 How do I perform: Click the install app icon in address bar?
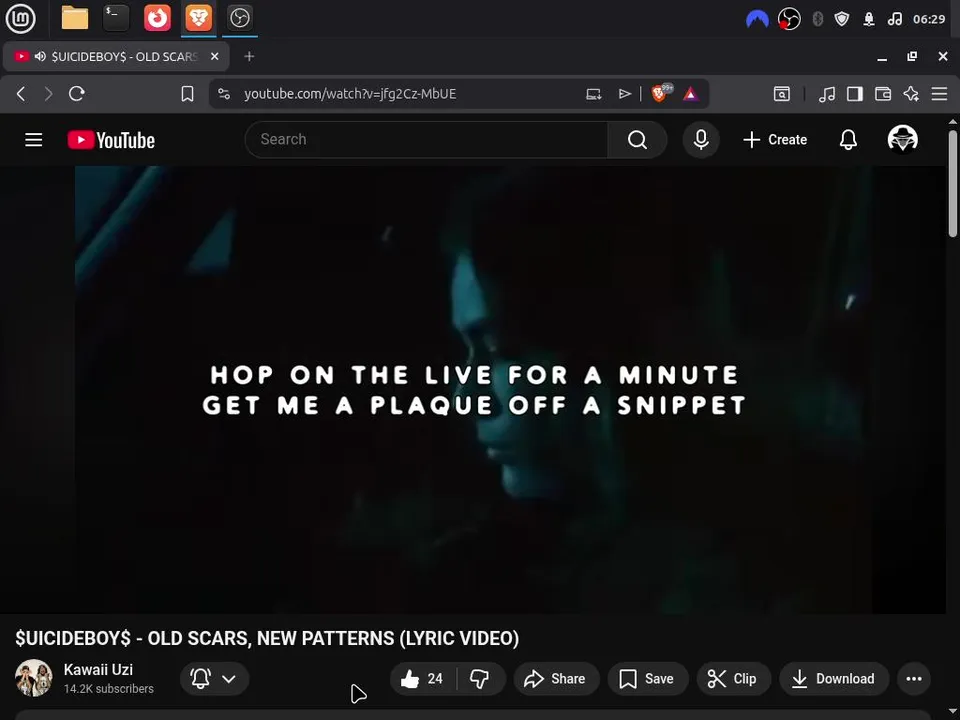pos(593,94)
